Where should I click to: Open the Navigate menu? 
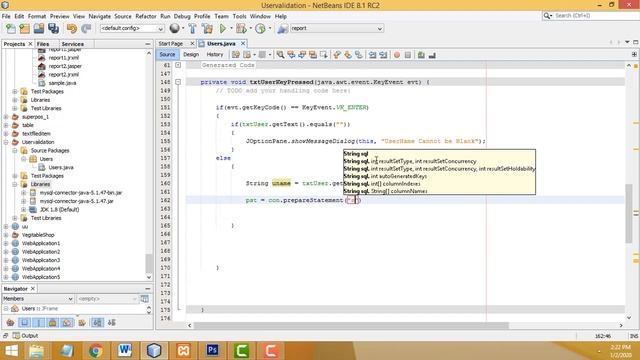click(100, 16)
